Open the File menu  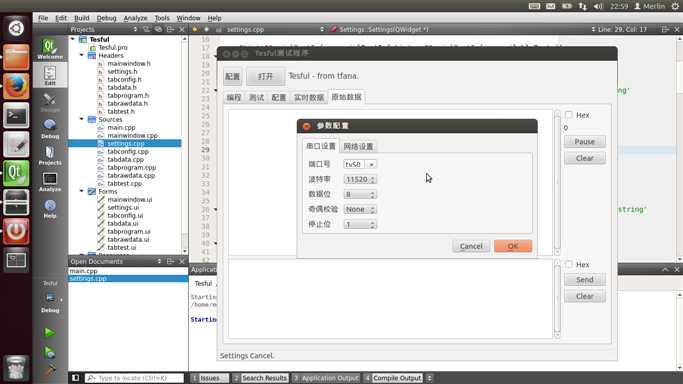[43, 18]
